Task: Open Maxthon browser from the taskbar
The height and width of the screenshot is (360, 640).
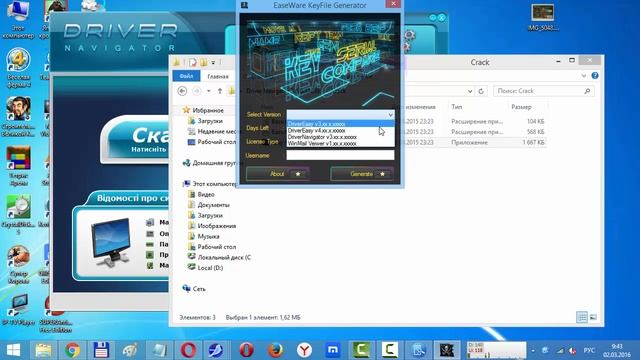Action: coord(333,350)
